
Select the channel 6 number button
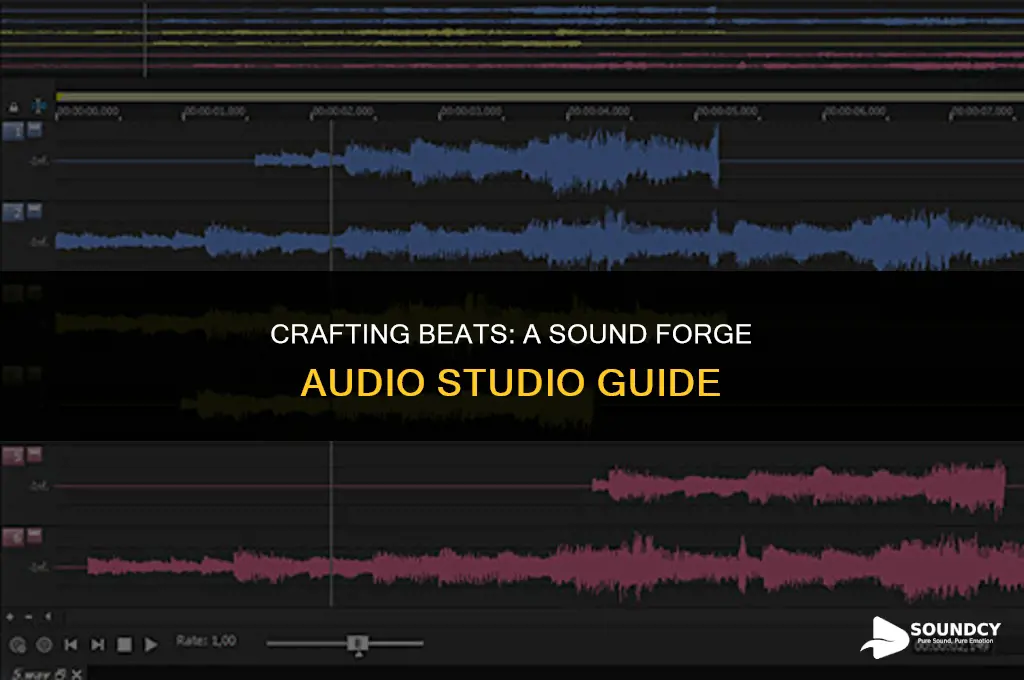click(x=13, y=537)
